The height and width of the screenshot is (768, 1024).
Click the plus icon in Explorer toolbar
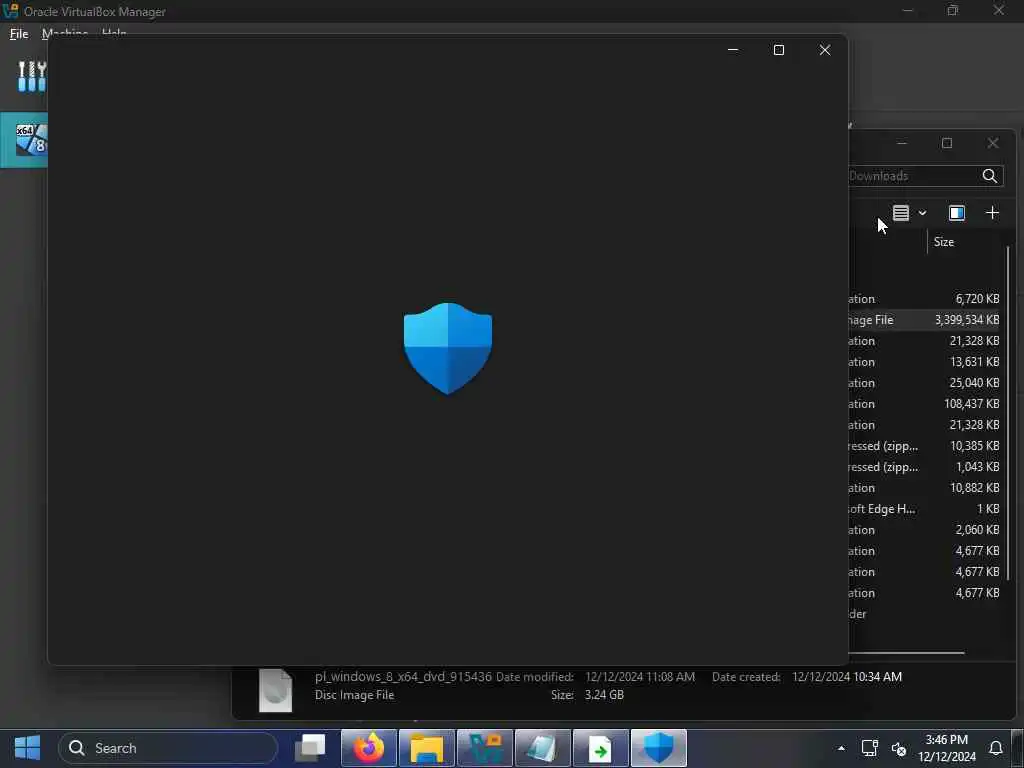point(992,213)
